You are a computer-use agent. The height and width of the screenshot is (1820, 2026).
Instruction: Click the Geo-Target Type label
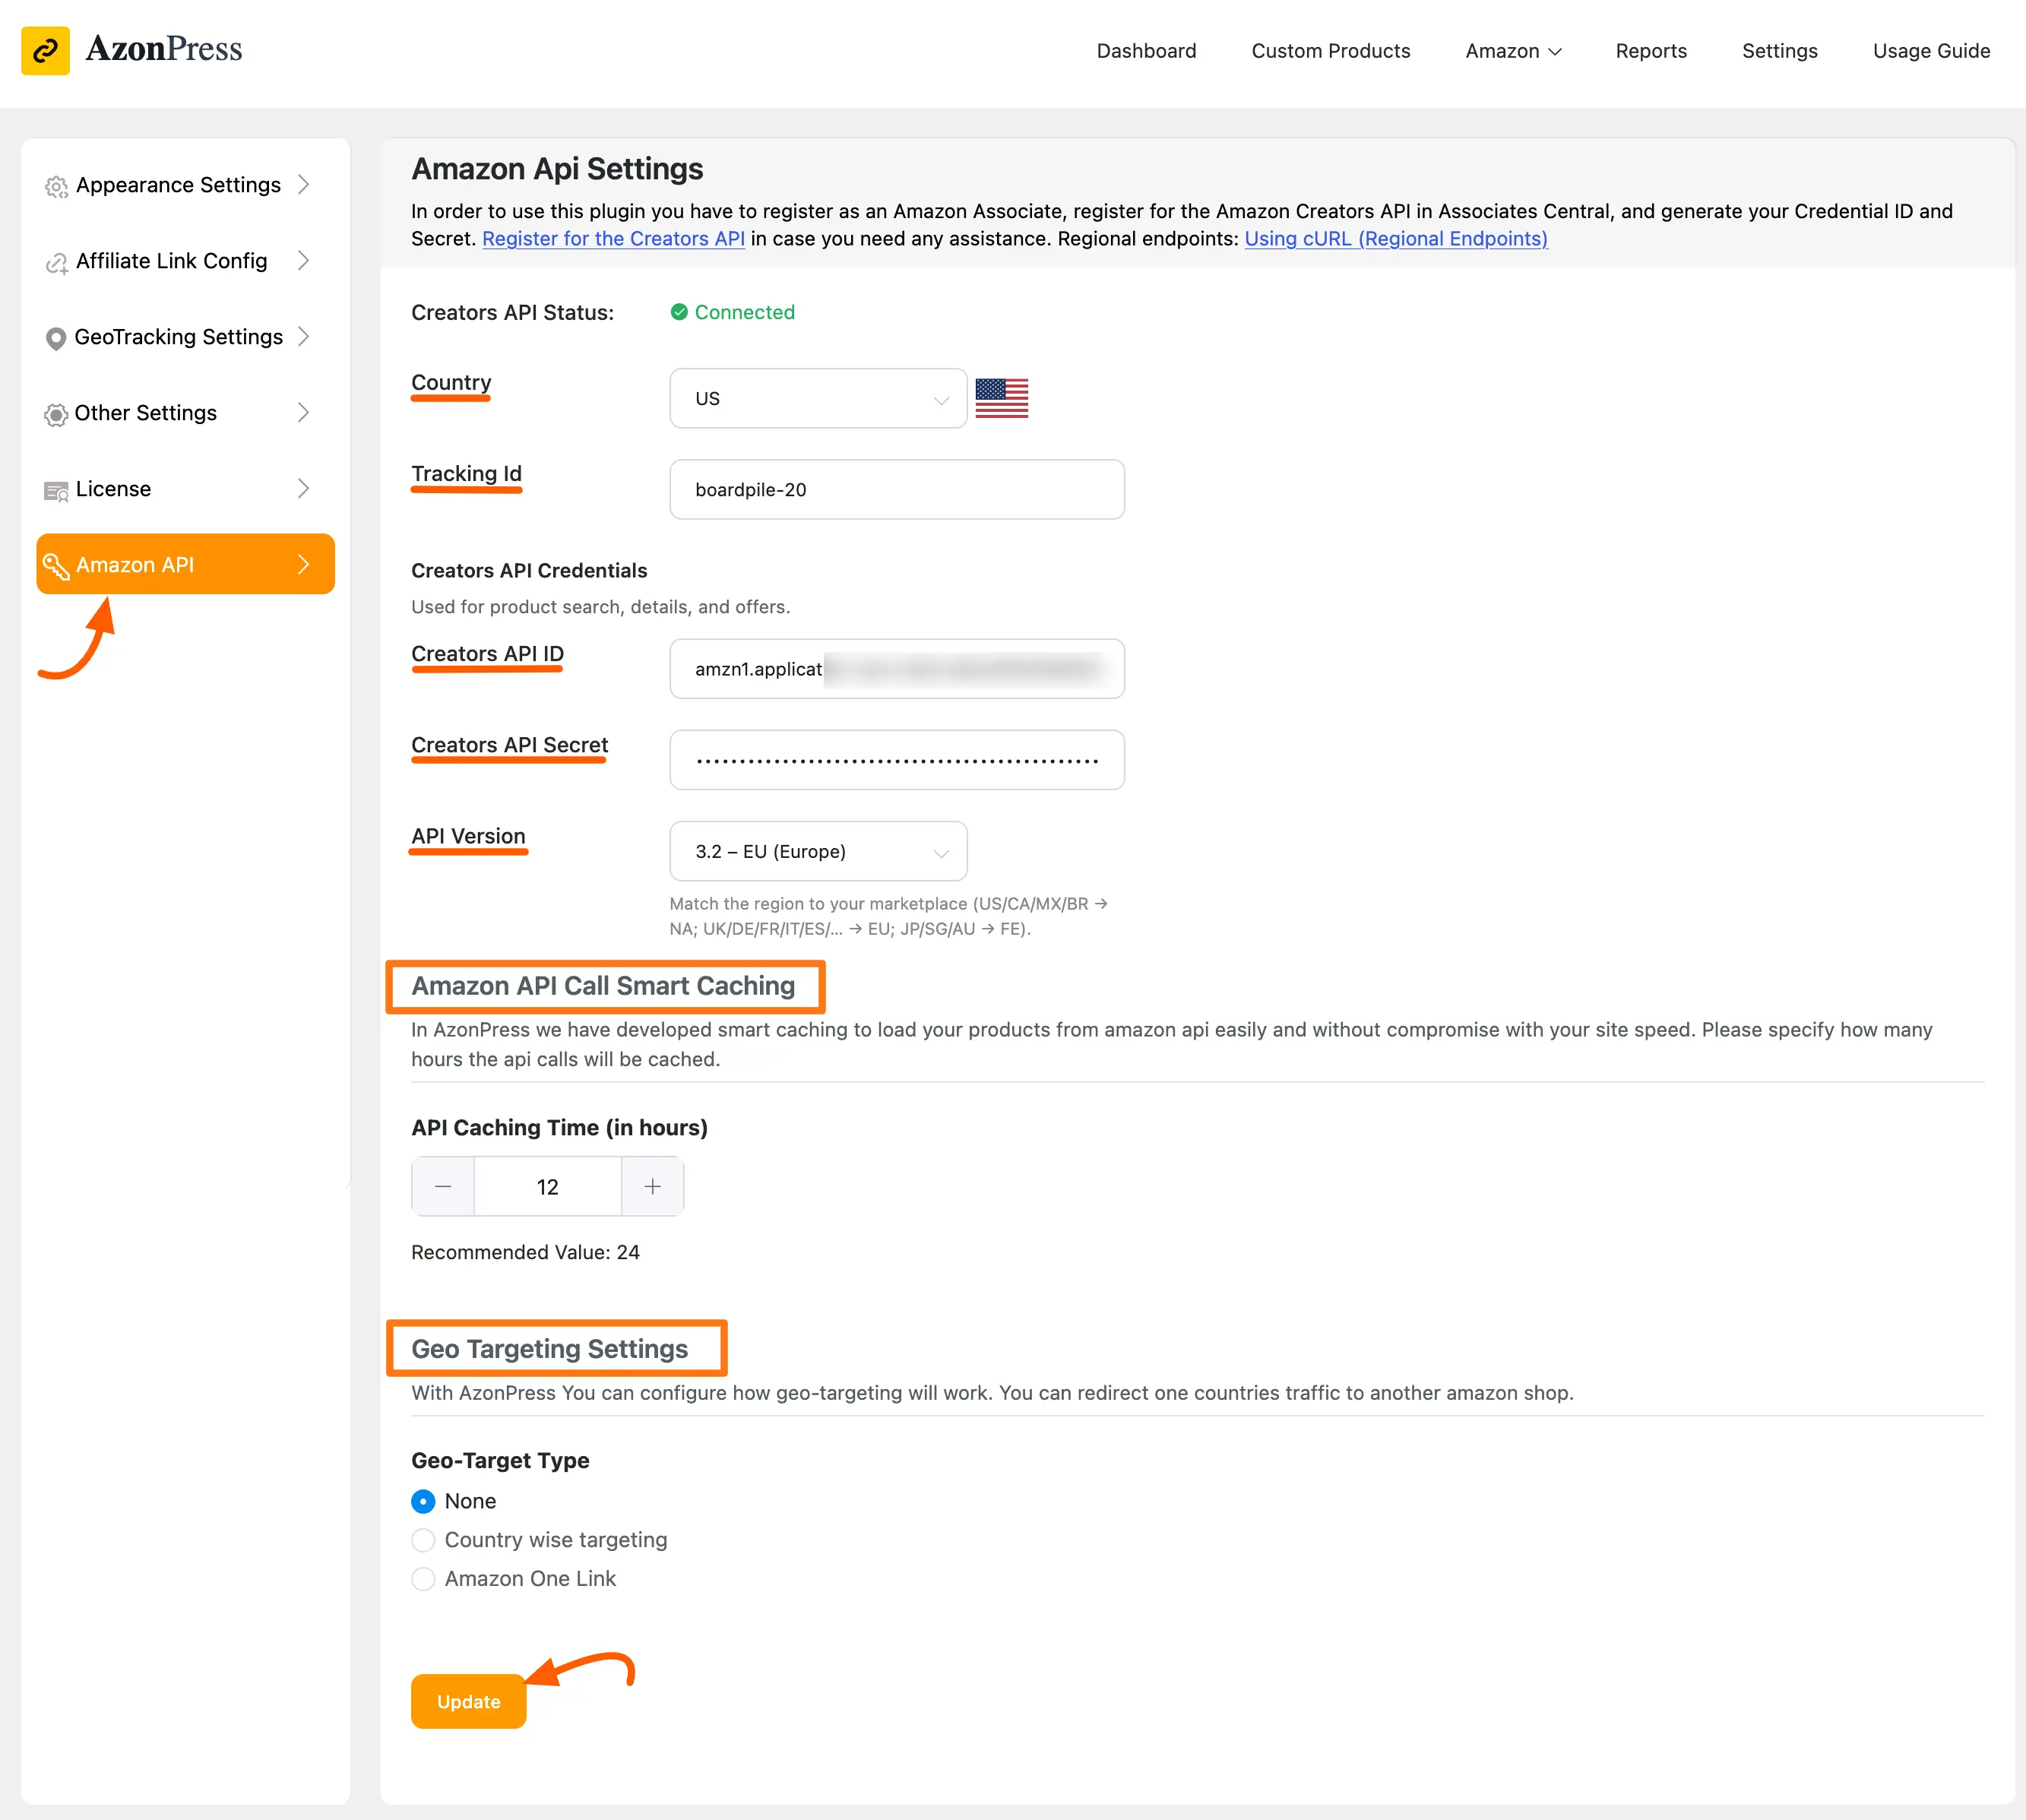pos(500,1461)
